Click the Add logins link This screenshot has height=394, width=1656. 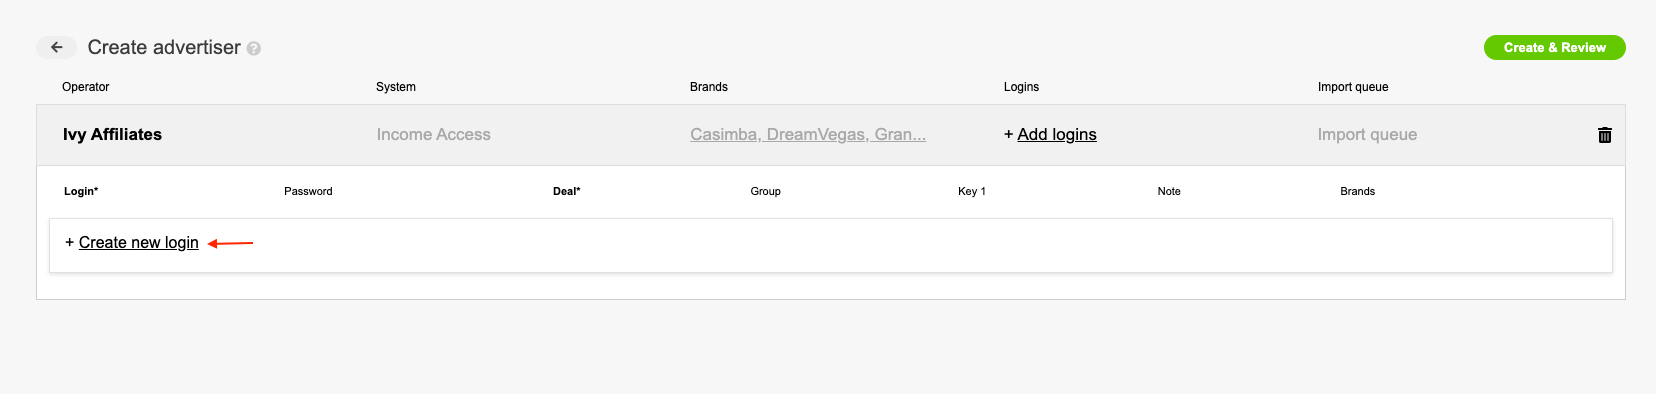[1057, 135]
